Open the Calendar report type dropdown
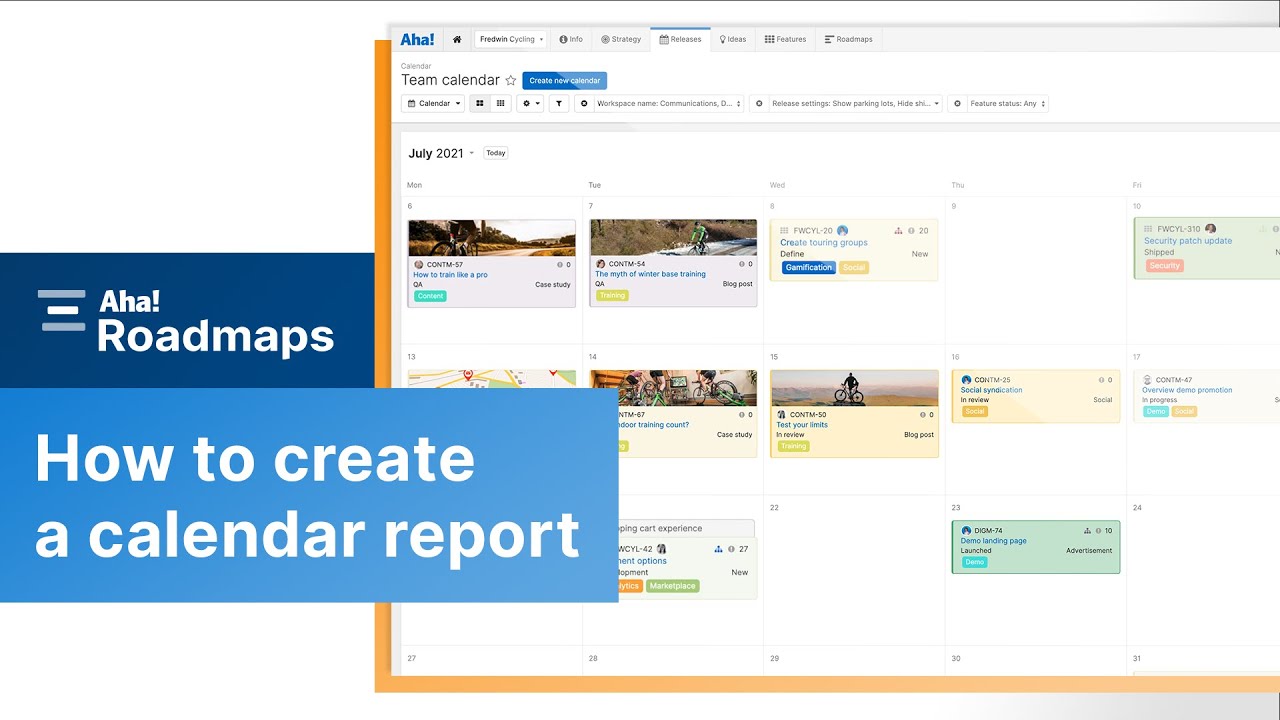This screenshot has height=720, width=1280. 434,103
